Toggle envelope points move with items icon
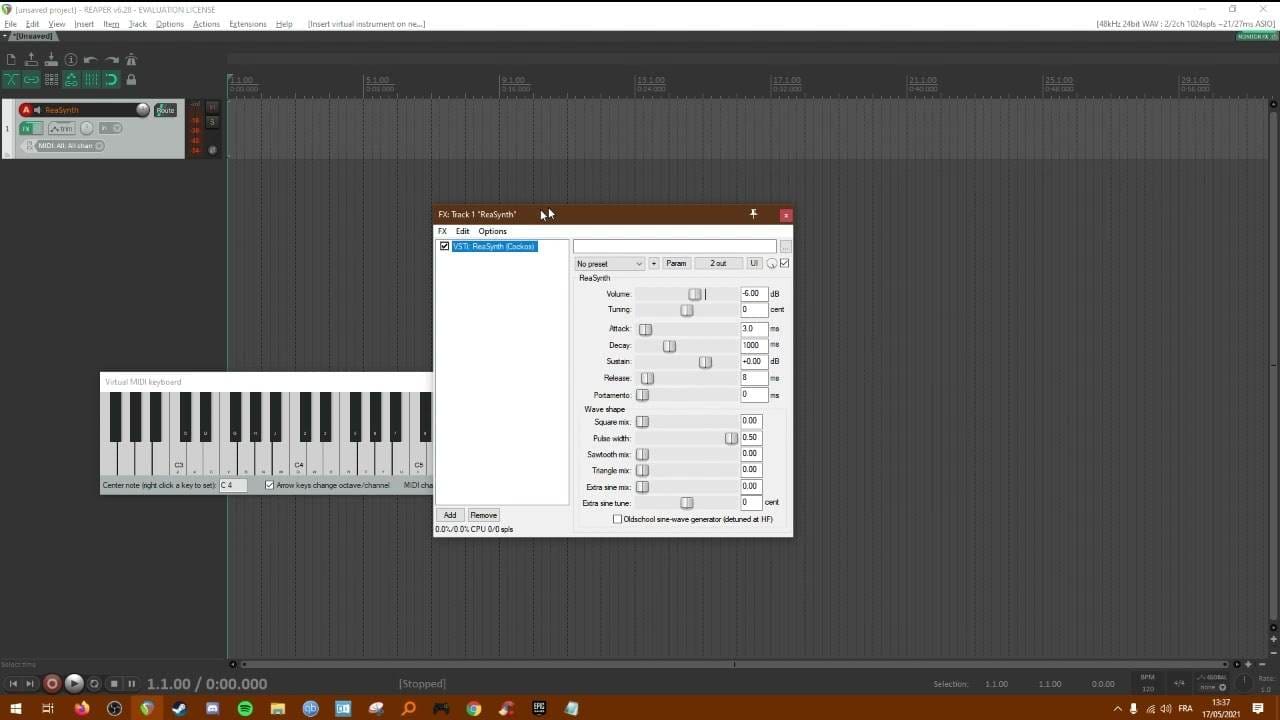The image size is (1280, 720). pyautogui.click(x=71, y=80)
